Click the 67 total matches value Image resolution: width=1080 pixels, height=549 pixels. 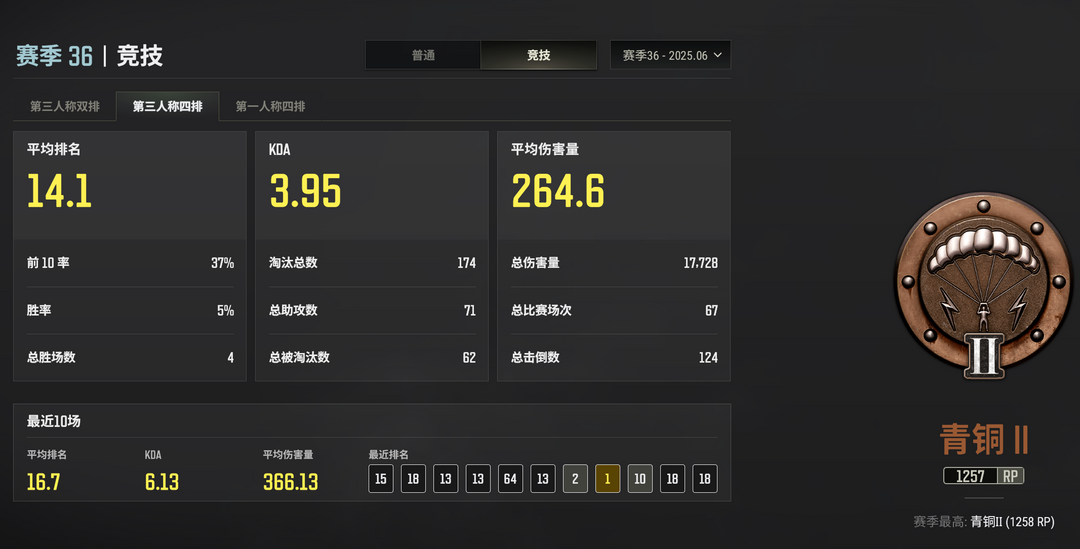(712, 311)
